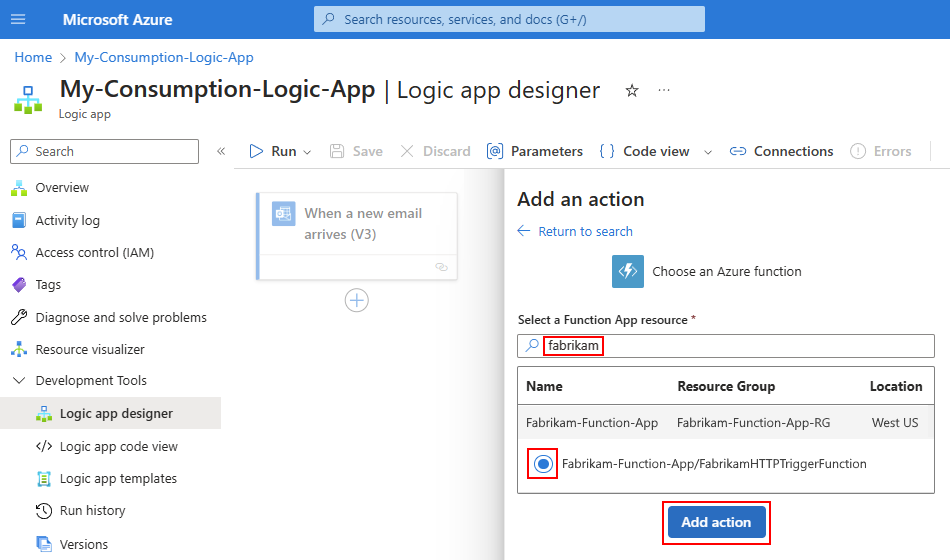950x560 pixels.
Task: Go to Activity log
Action: coord(67,220)
